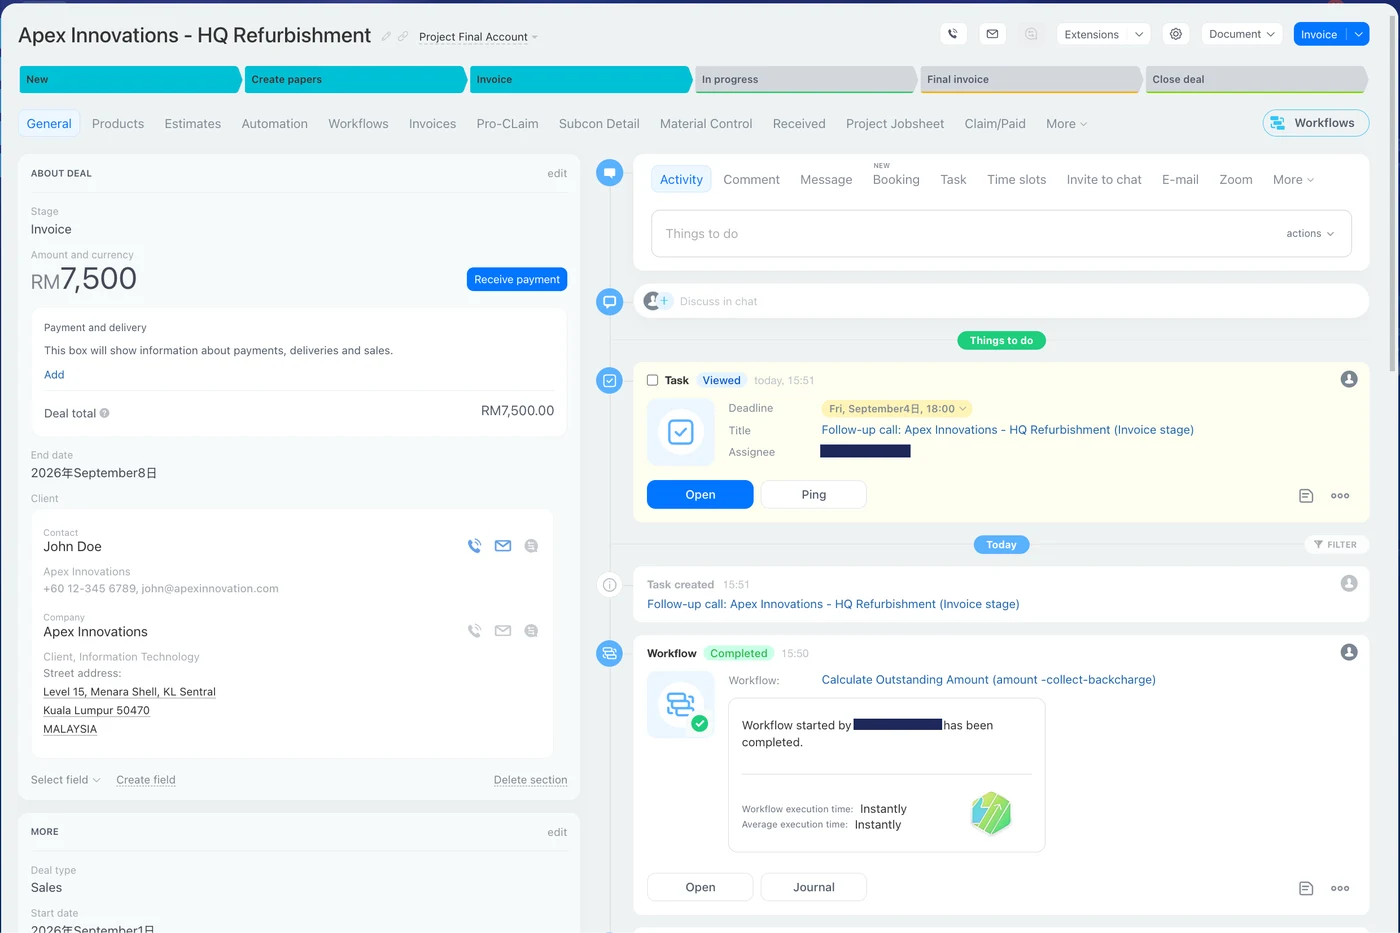Screen dimensions: 1400x933
Task: Copy deal link using chain icon
Action: (403, 36)
